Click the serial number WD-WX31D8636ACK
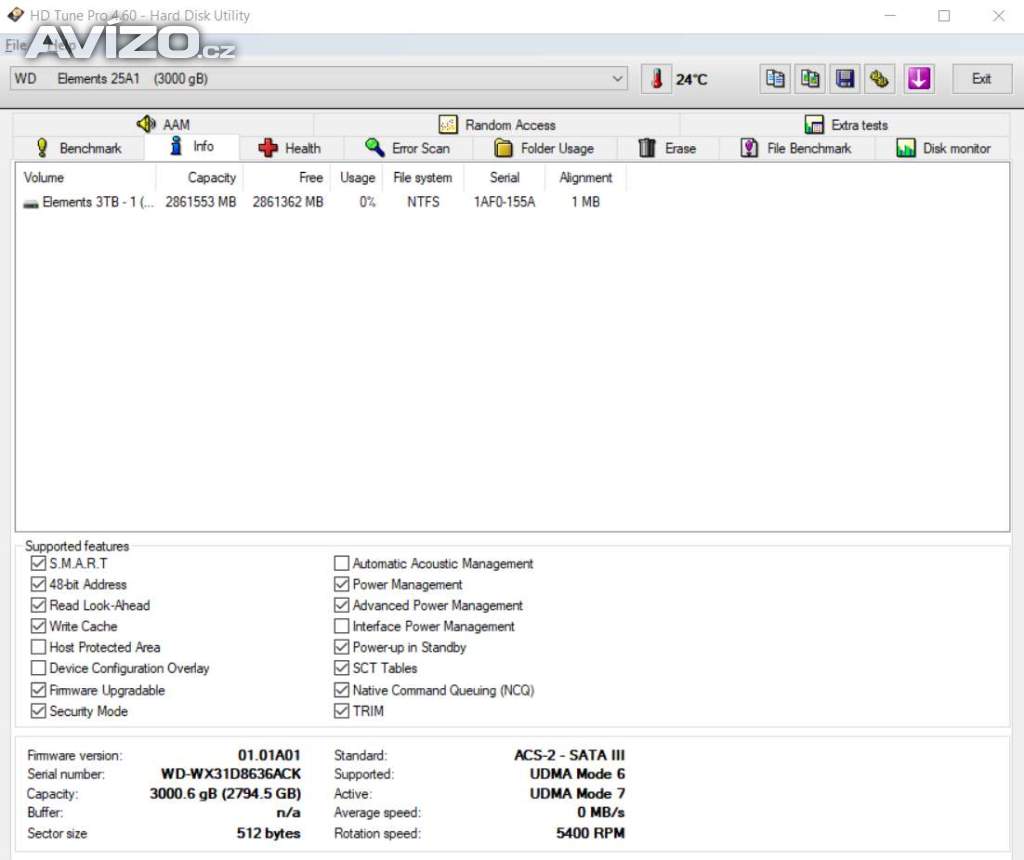1024x860 pixels. coord(231,774)
